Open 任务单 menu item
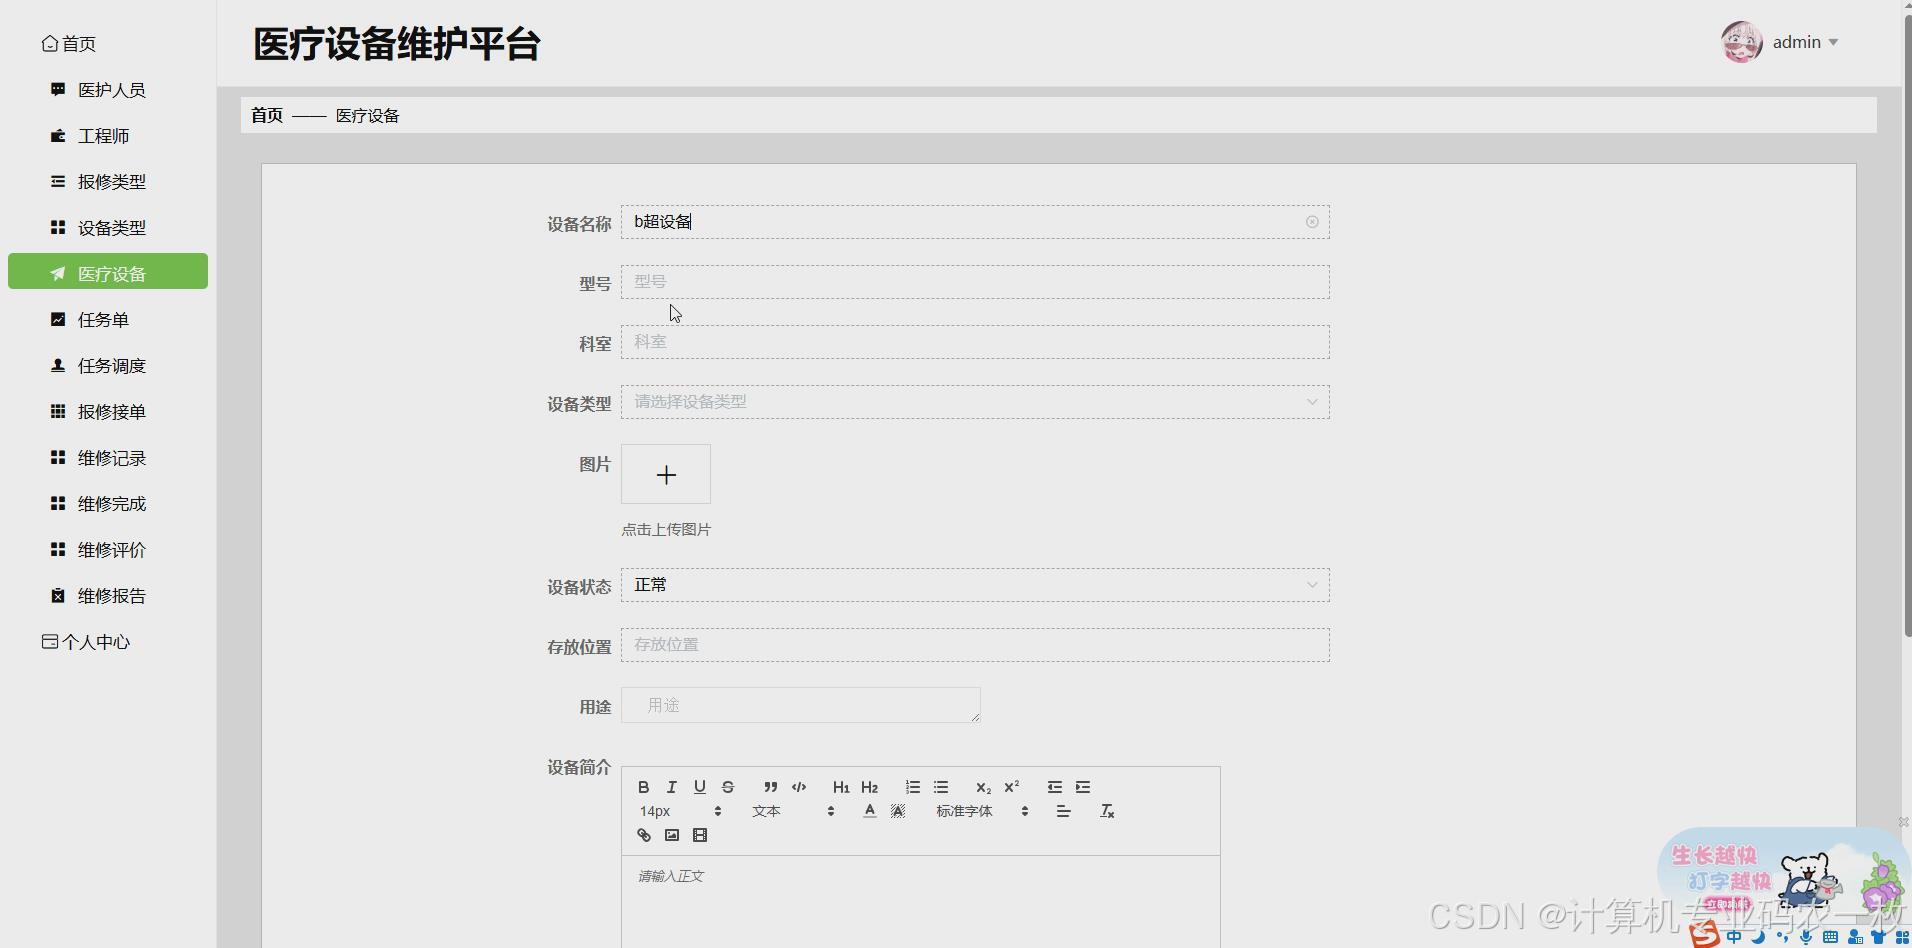 tap(108, 320)
